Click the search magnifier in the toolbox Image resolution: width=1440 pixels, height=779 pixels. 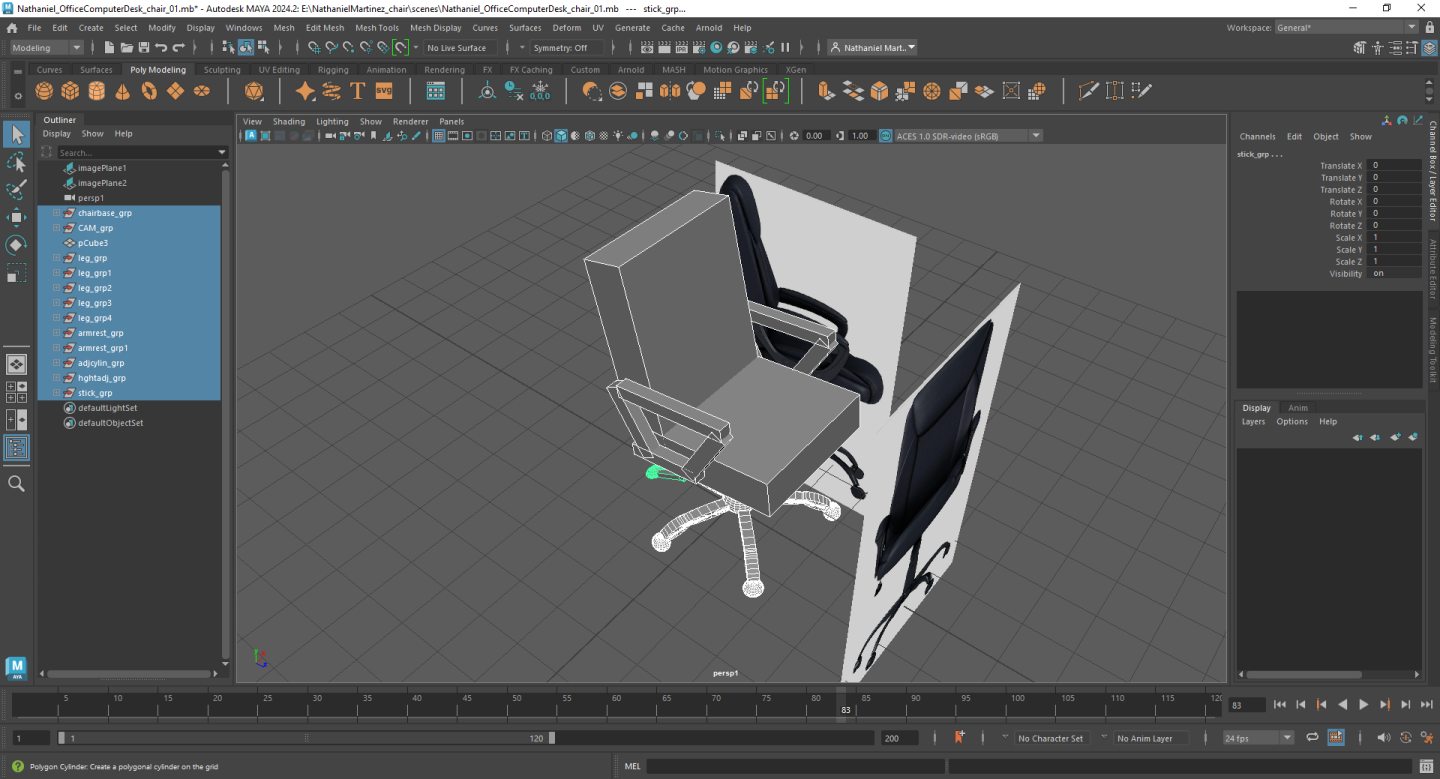coord(16,484)
